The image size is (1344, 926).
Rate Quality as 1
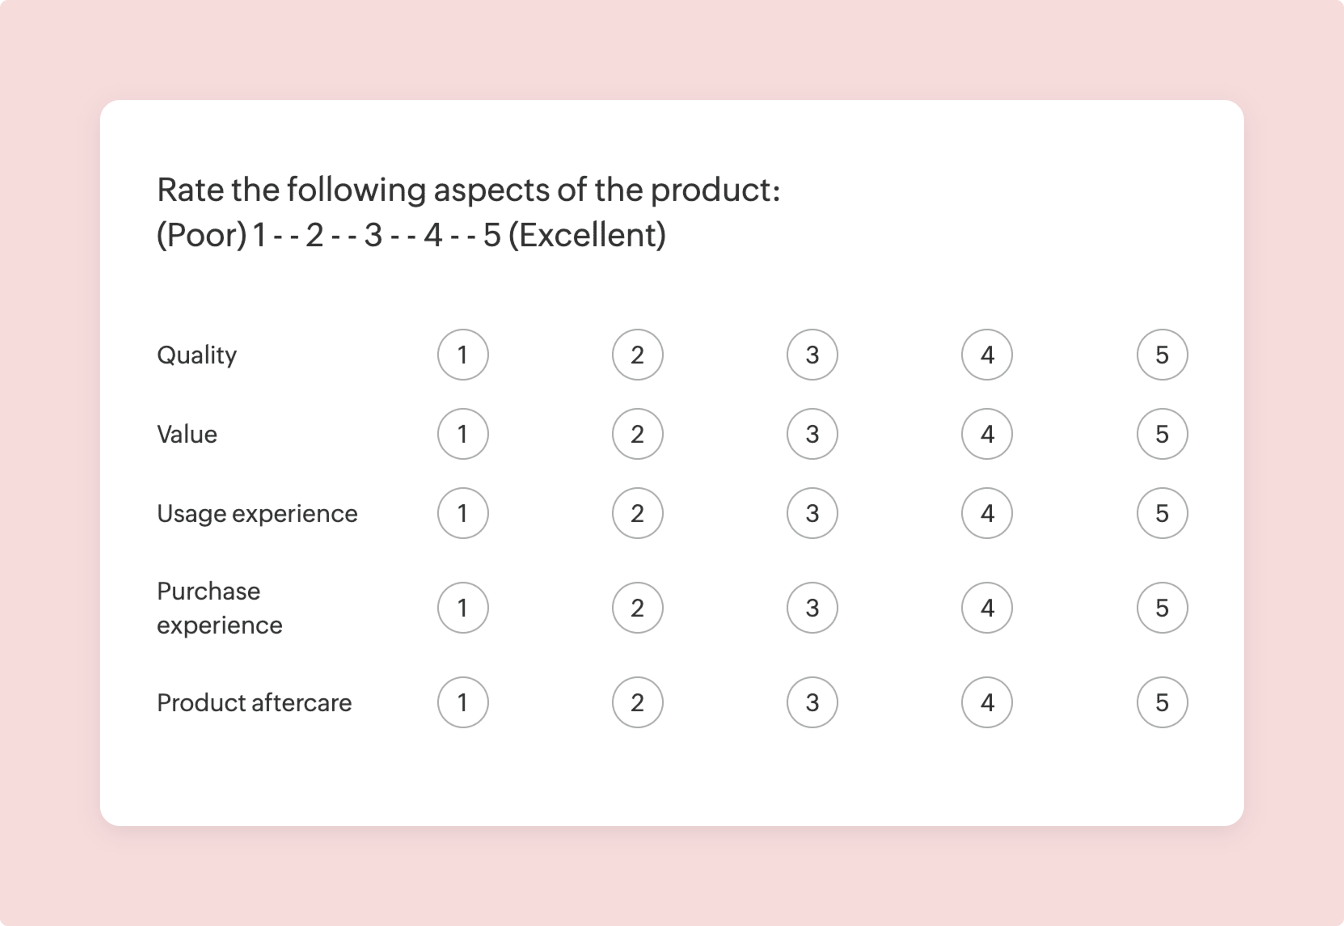click(x=462, y=355)
